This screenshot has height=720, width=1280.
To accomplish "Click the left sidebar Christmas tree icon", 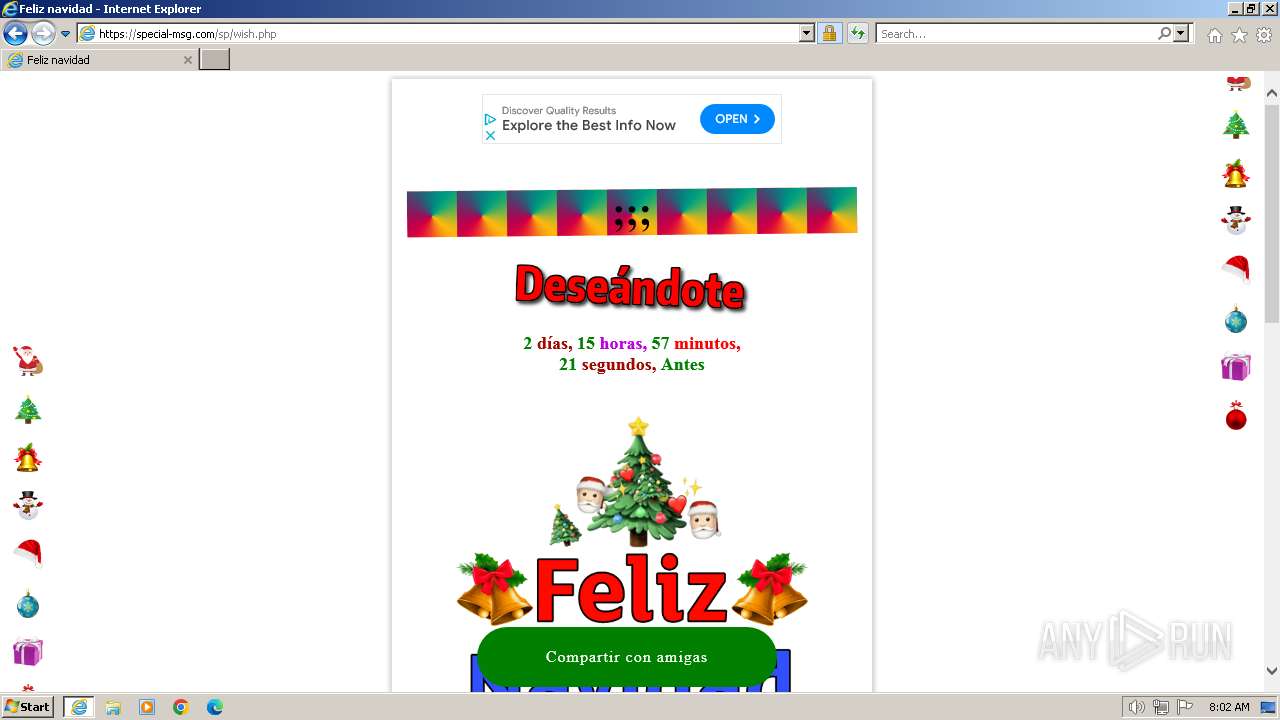I will [28, 409].
